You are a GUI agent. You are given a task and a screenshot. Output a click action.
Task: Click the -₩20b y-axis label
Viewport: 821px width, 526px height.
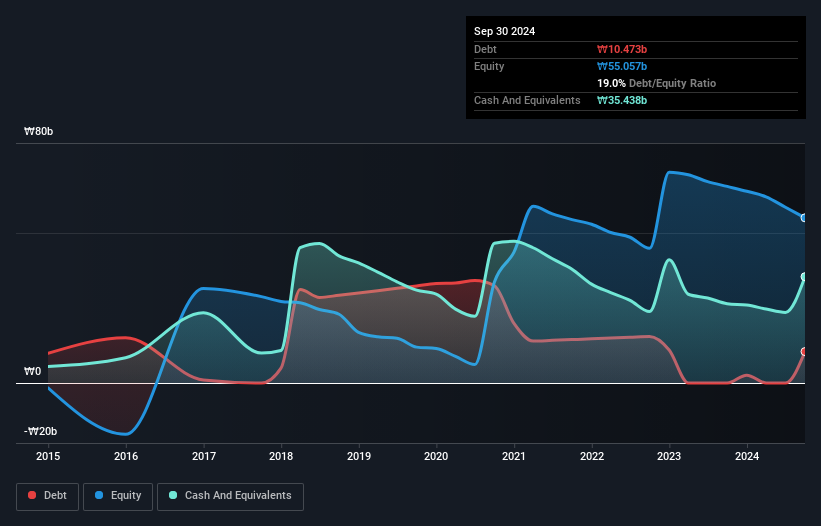click(x=41, y=431)
